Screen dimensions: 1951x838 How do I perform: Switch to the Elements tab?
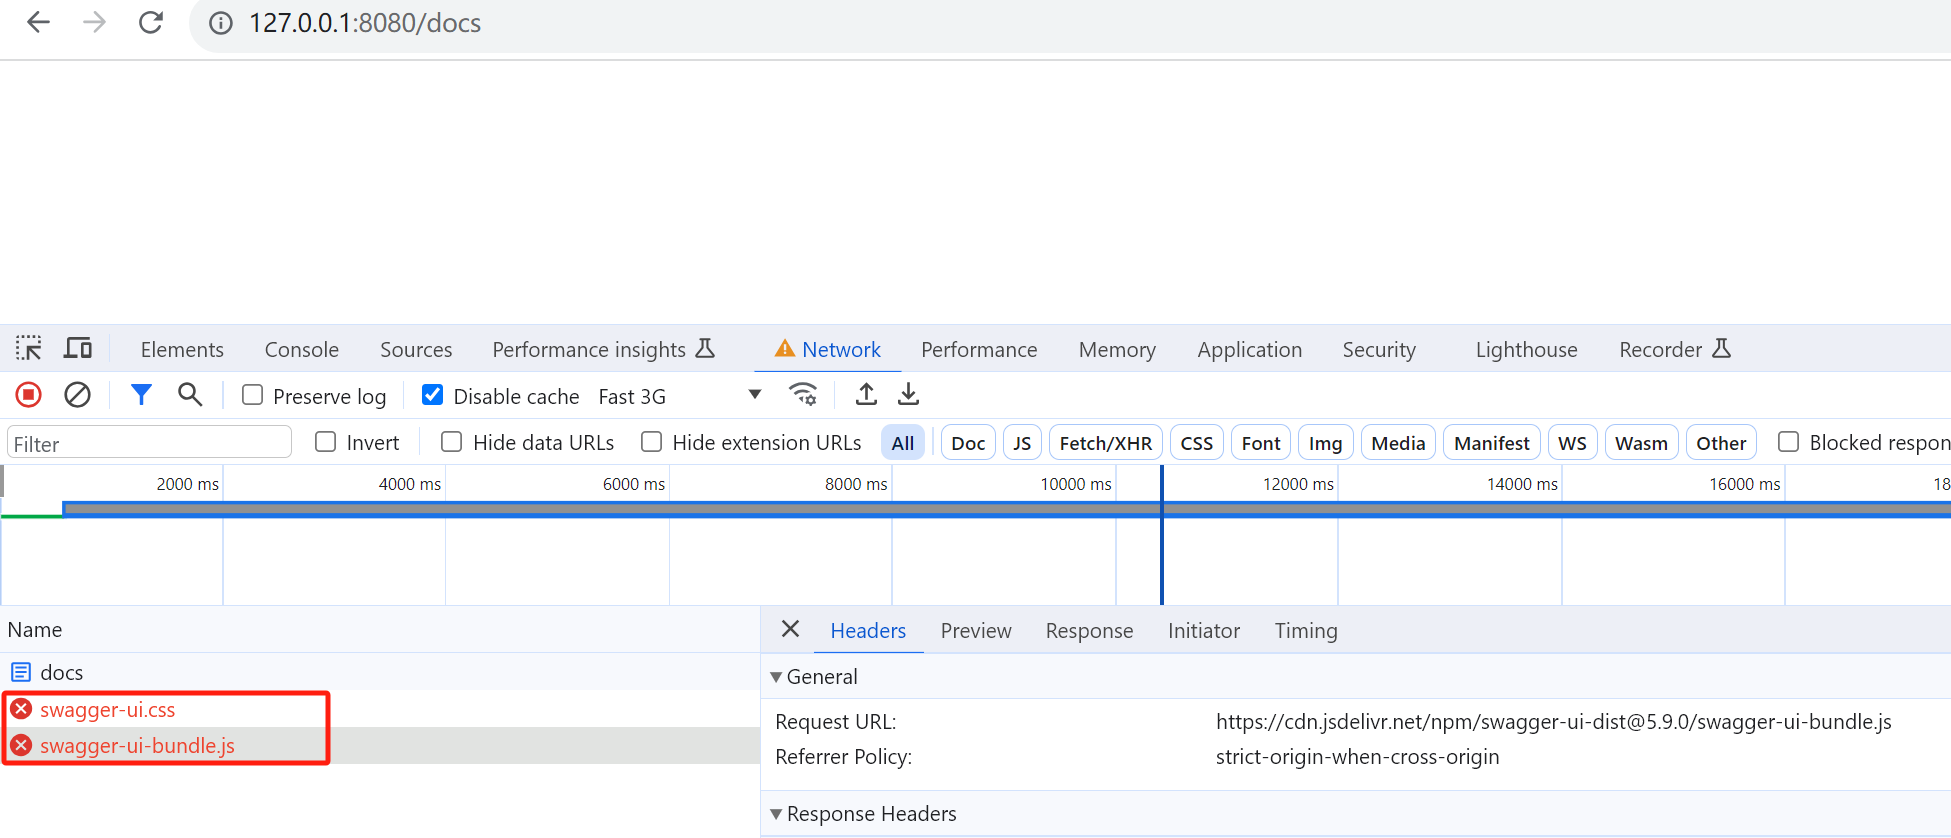[182, 349]
